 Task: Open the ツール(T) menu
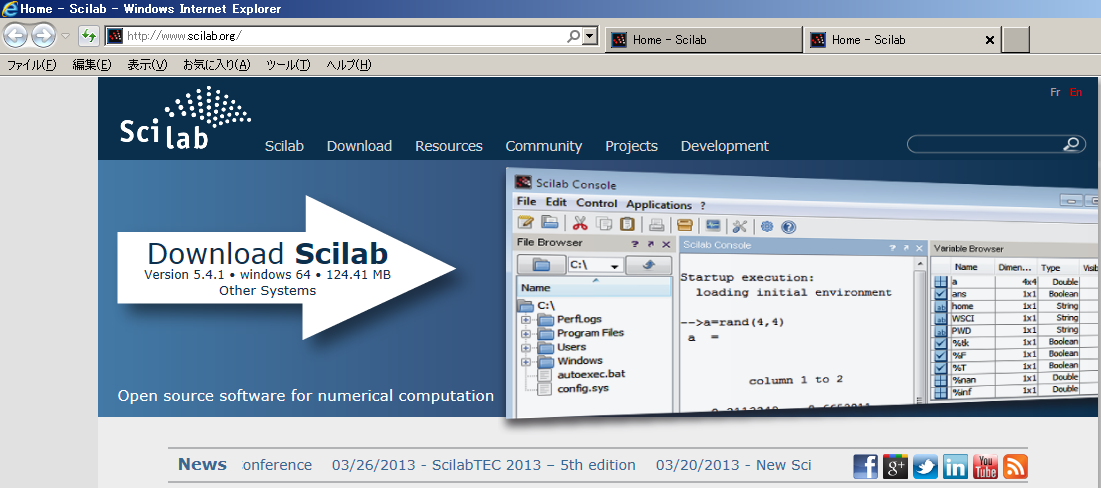pyautogui.click(x=288, y=65)
